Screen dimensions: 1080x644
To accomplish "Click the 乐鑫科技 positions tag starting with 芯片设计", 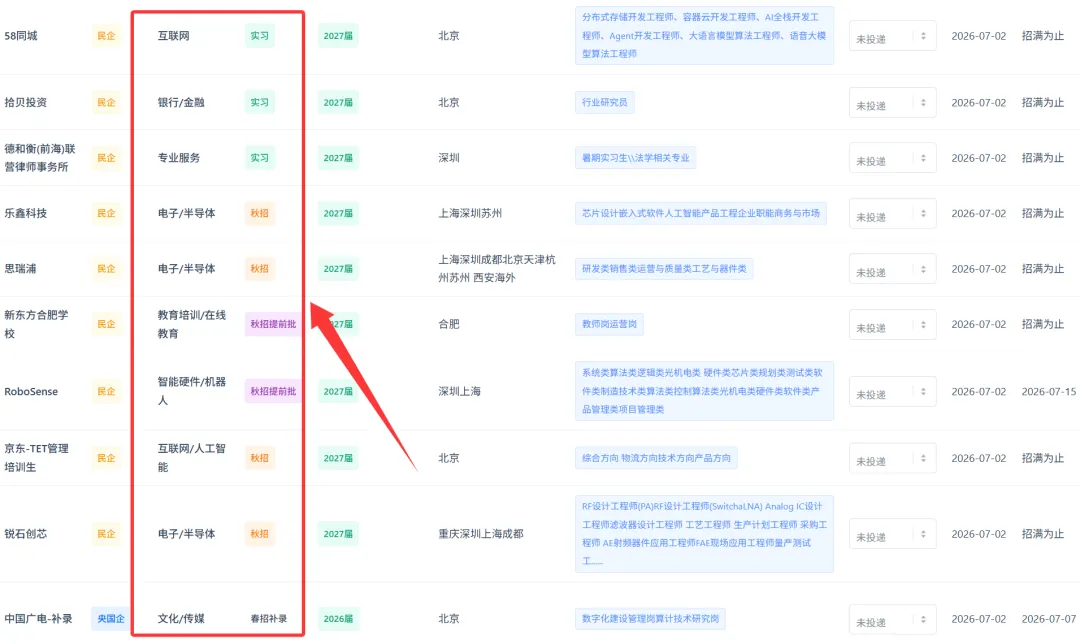I will (701, 214).
